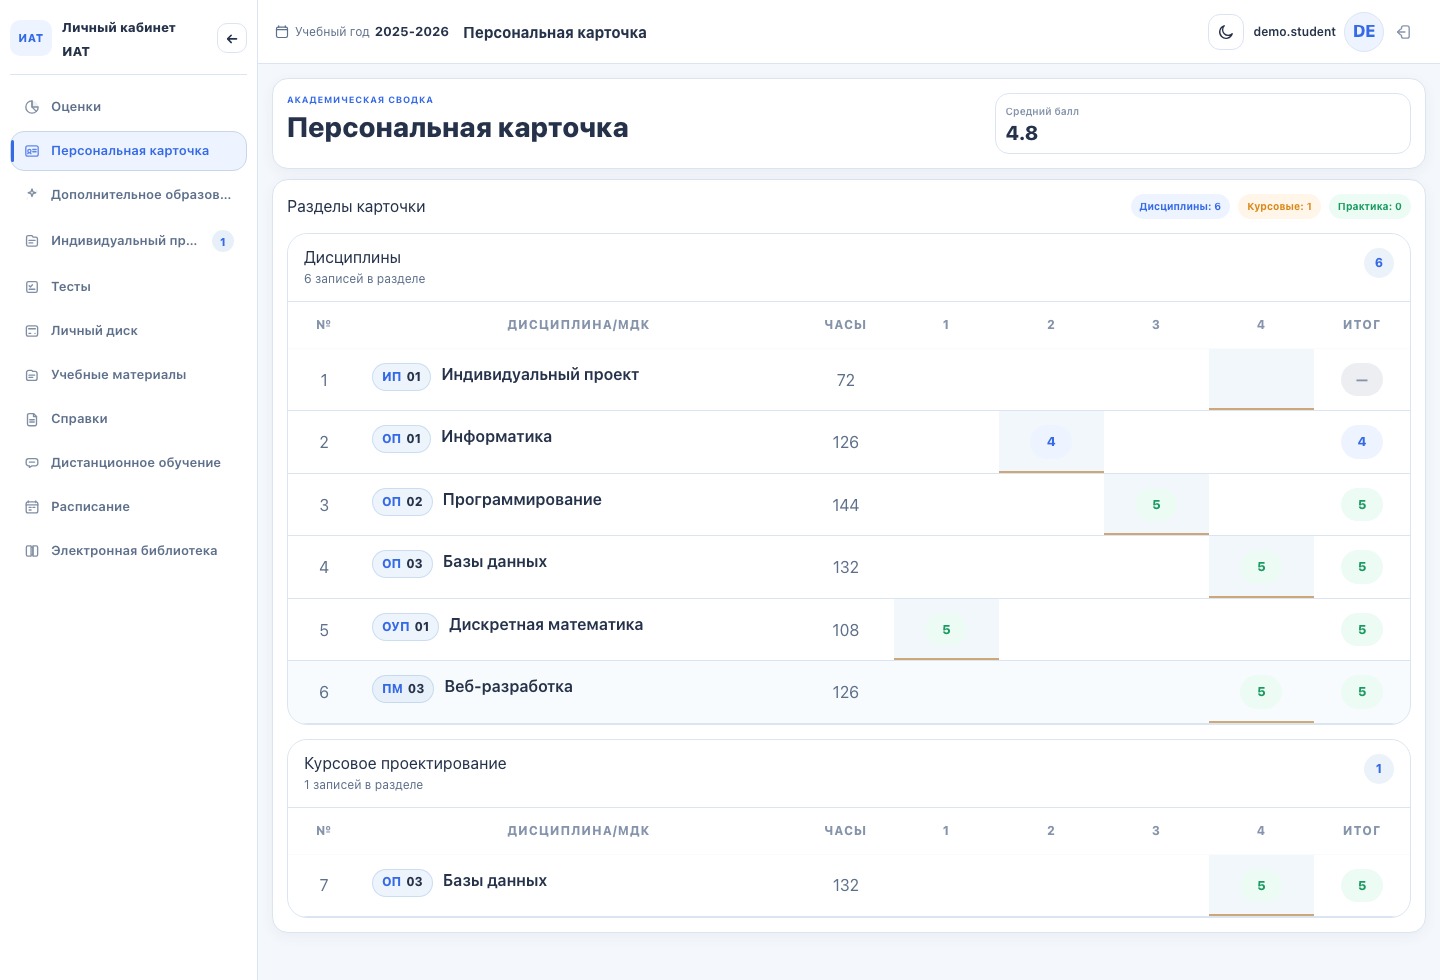
Task: Click hours value 108
Action: (x=846, y=630)
